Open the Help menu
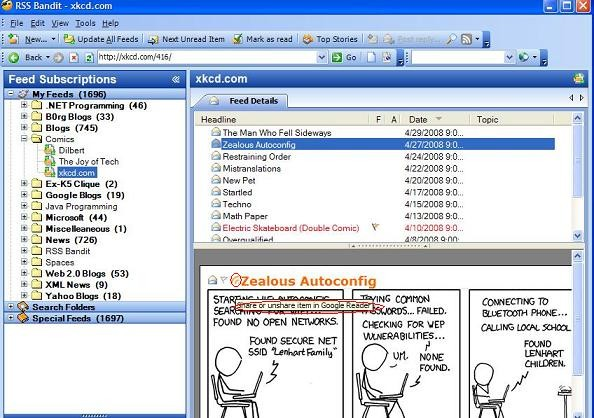The image size is (594, 418). click(110, 23)
